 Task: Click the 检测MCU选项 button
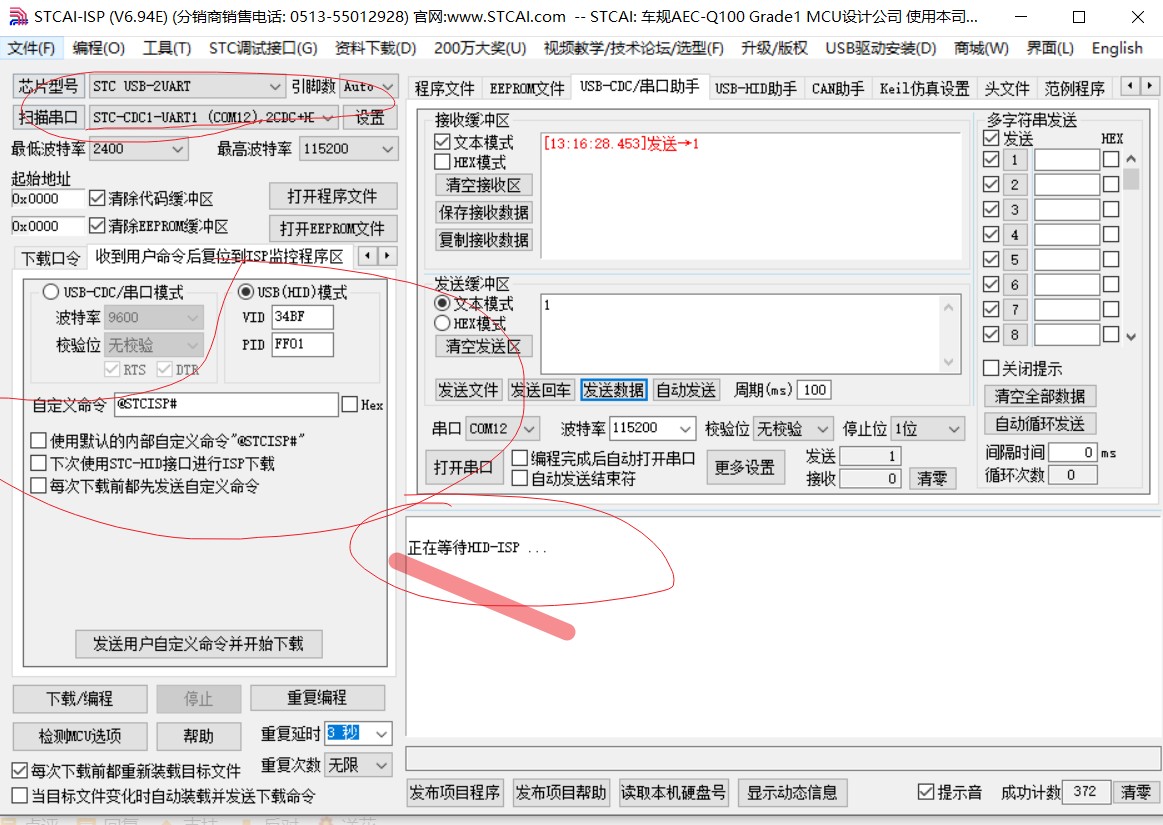[x=80, y=736]
